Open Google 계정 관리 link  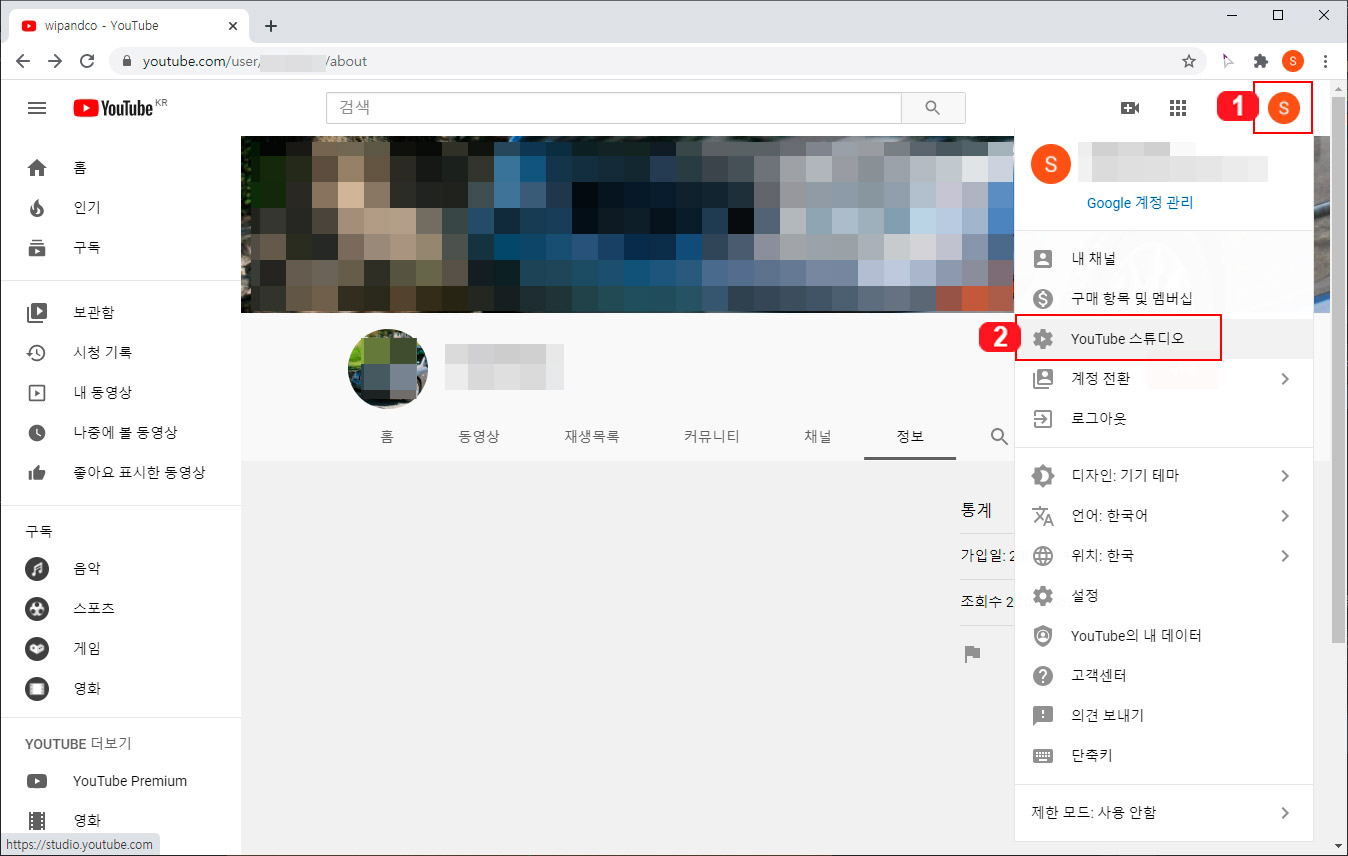[1140, 202]
